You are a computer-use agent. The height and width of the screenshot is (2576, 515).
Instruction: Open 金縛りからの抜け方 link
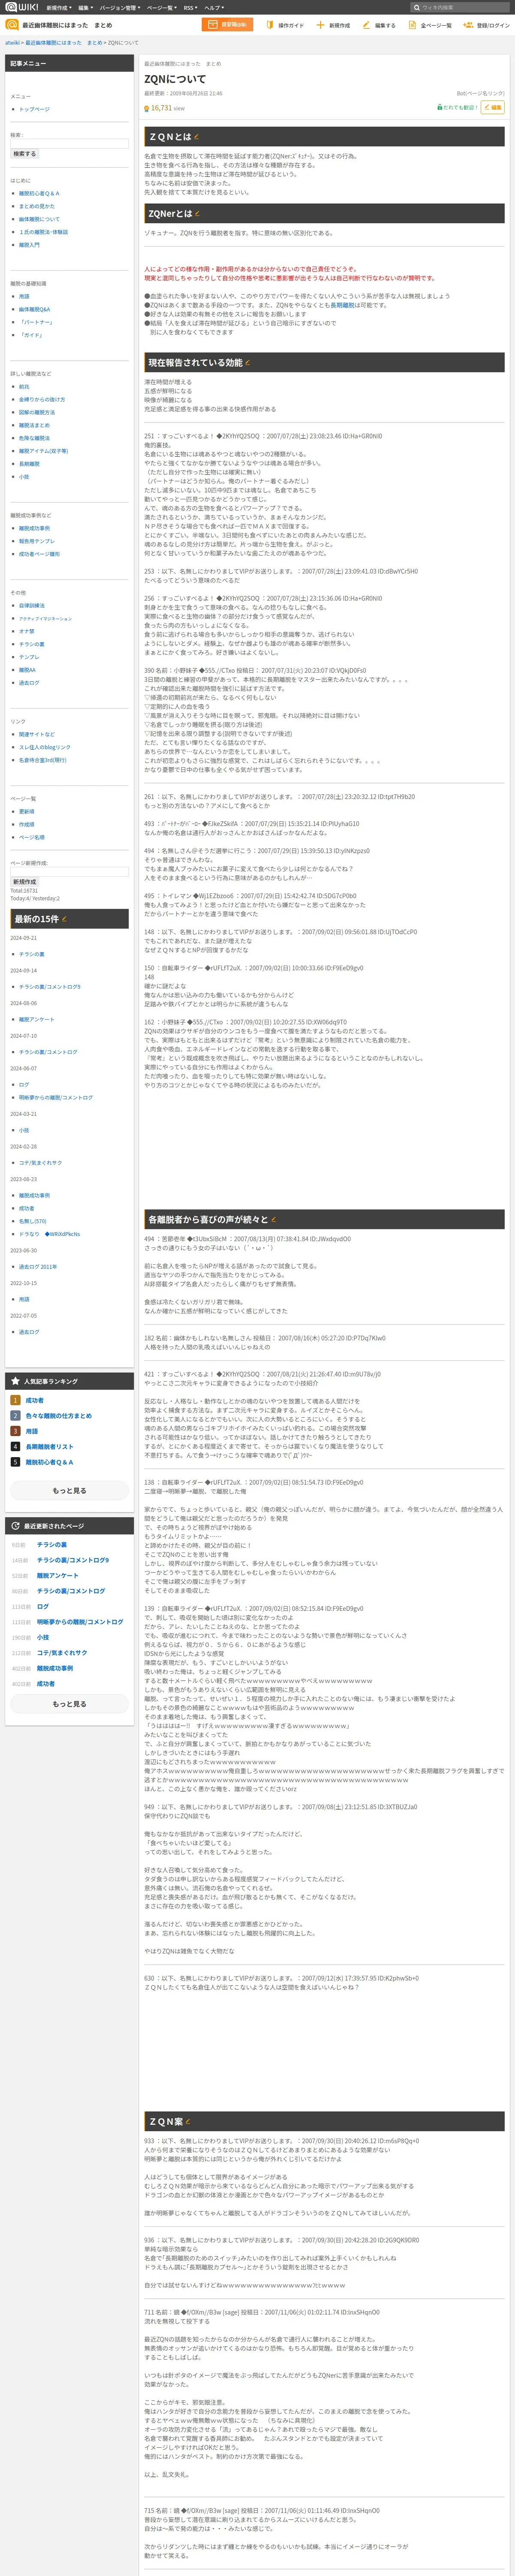[x=42, y=399]
